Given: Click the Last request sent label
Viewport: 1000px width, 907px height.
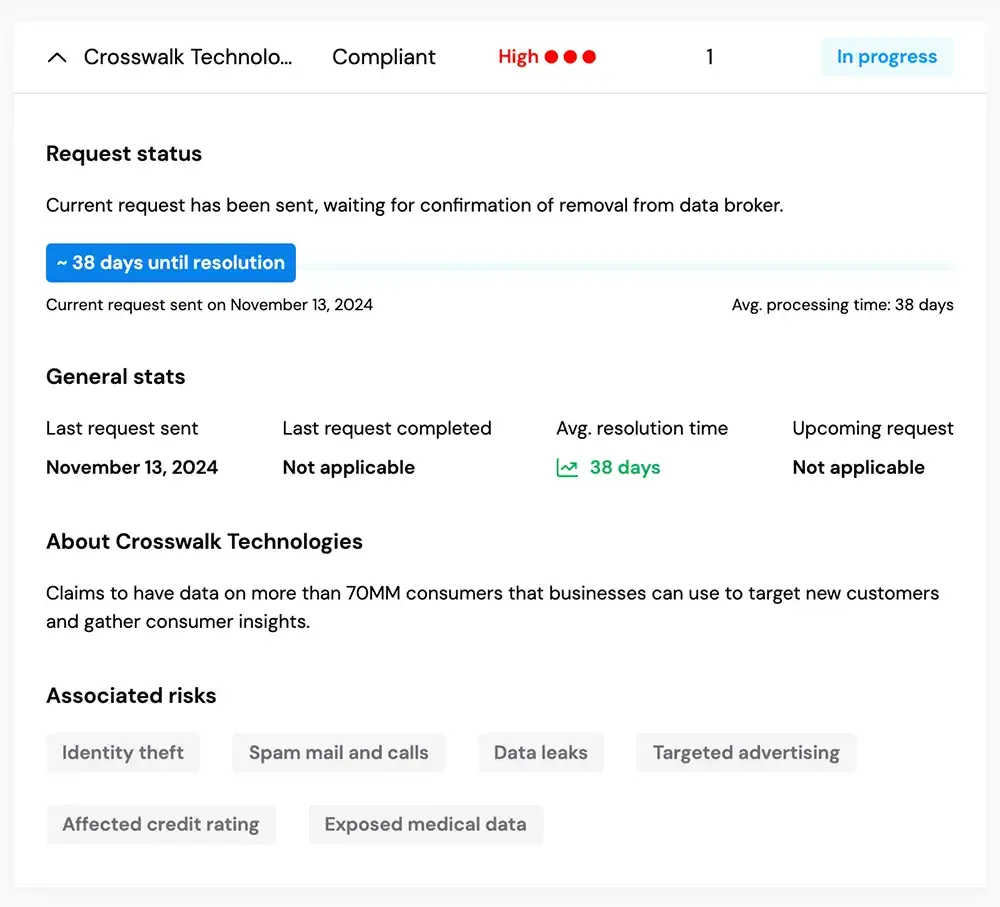Looking at the screenshot, I should 122,428.
